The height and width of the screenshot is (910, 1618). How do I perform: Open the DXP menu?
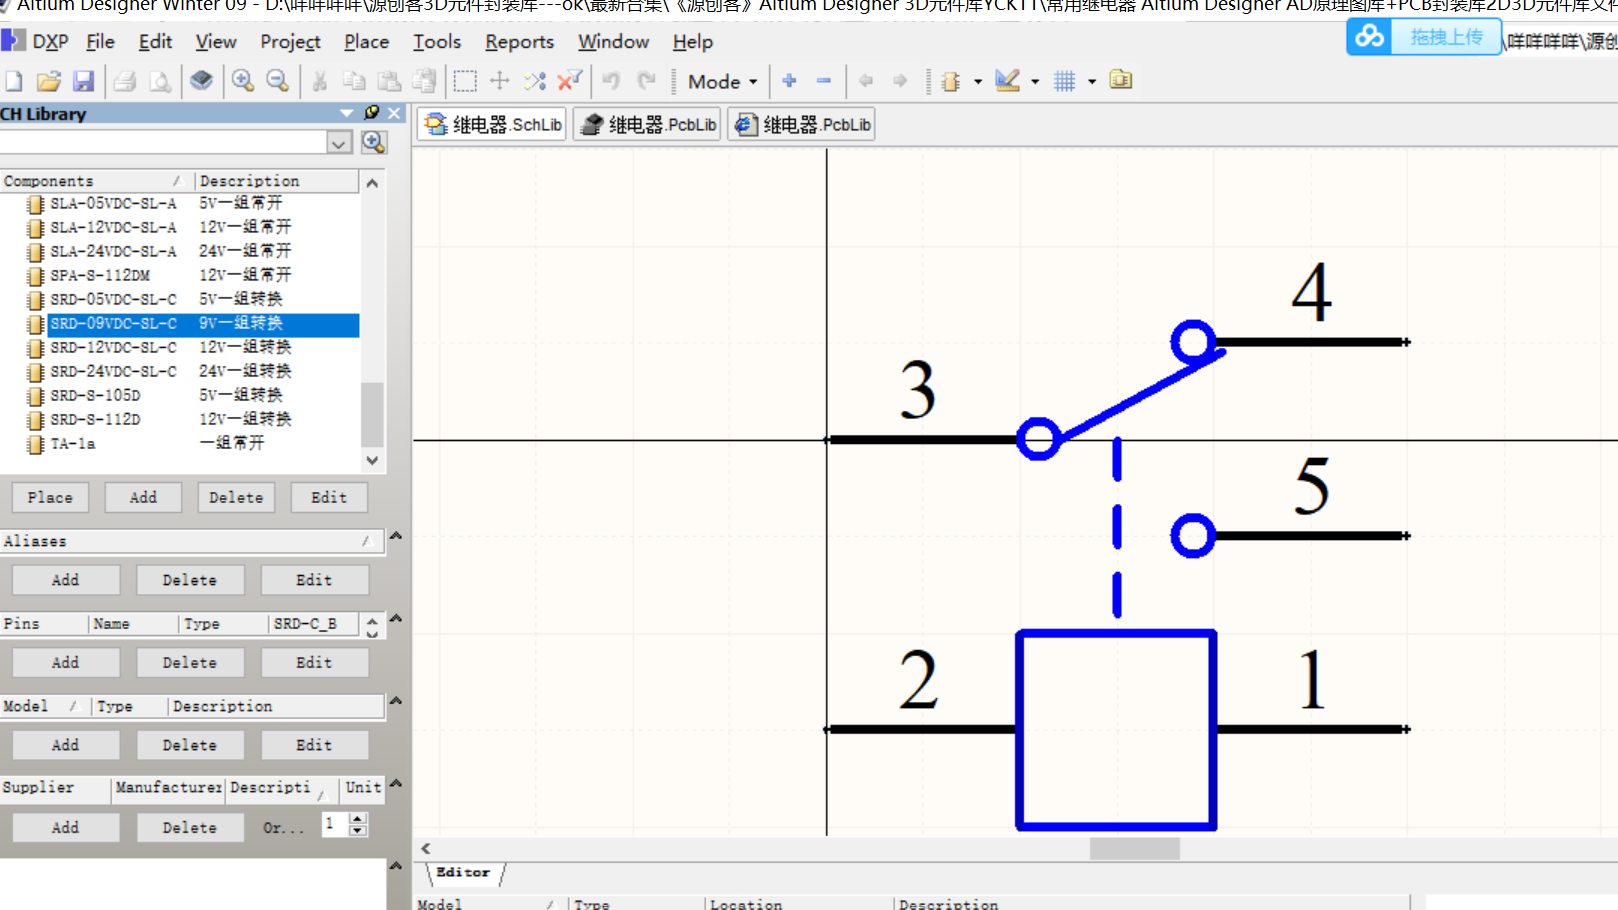37,42
